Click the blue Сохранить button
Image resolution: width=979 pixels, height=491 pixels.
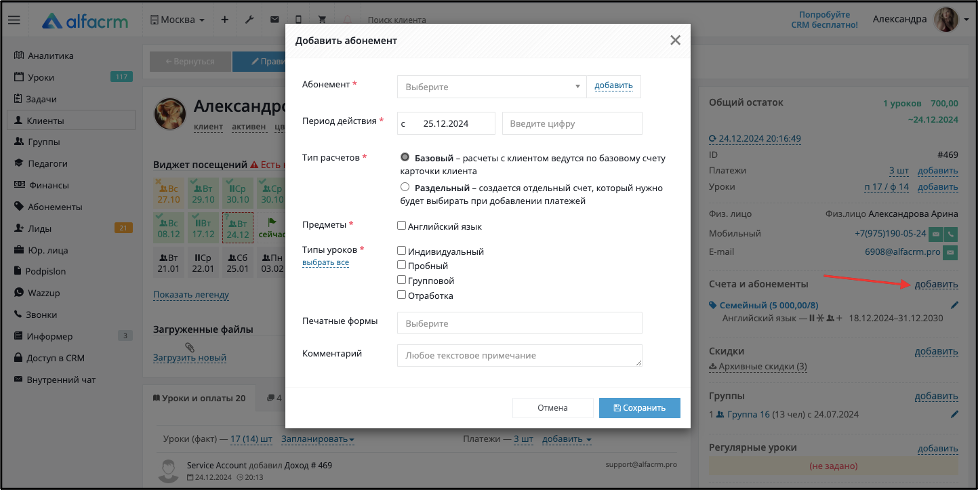639,408
